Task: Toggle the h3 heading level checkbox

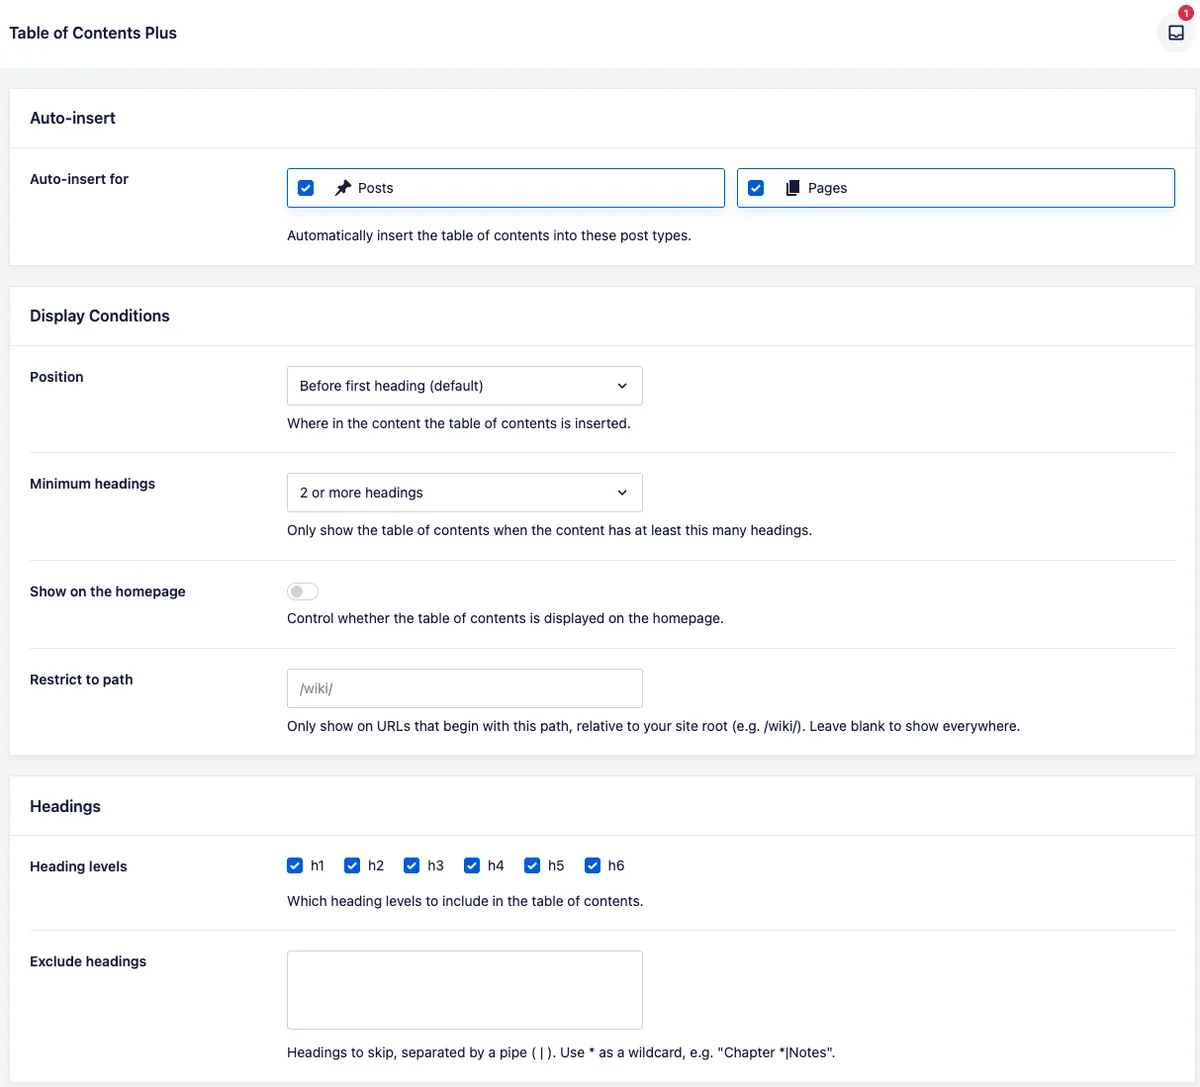Action: [x=412, y=865]
